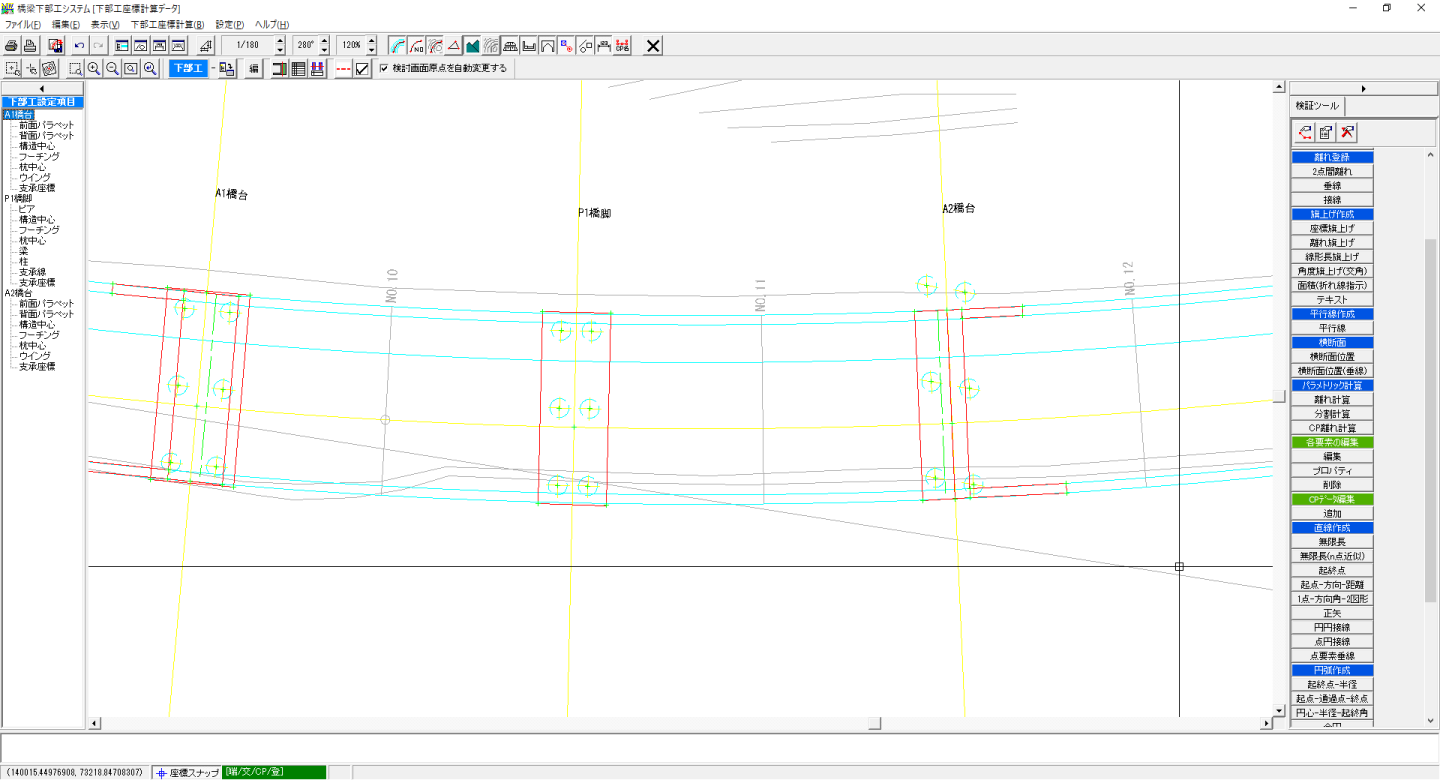Collapse the left panel with arrow button
This screenshot has height=780, width=1440.
(42, 89)
